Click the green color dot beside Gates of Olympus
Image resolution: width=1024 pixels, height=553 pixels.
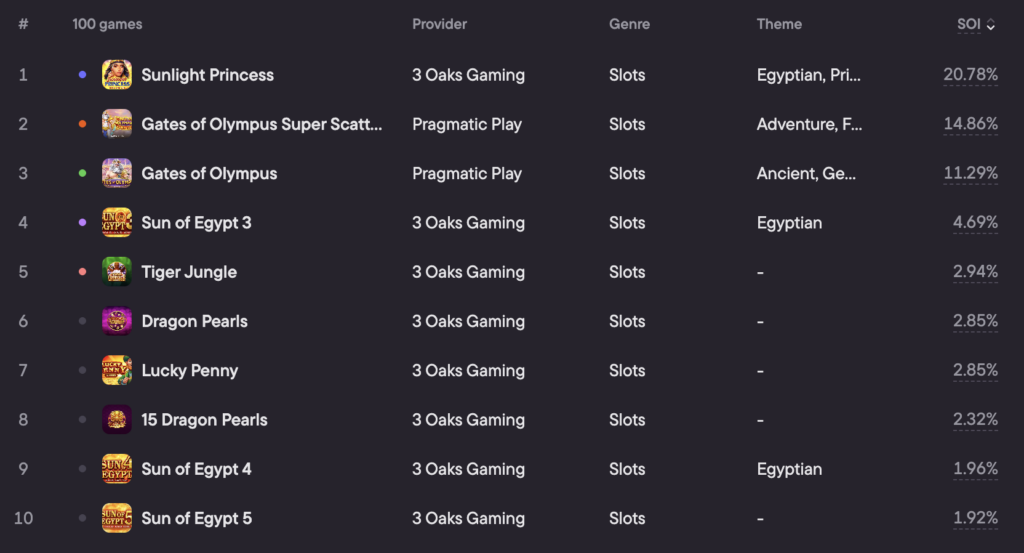pos(82,174)
